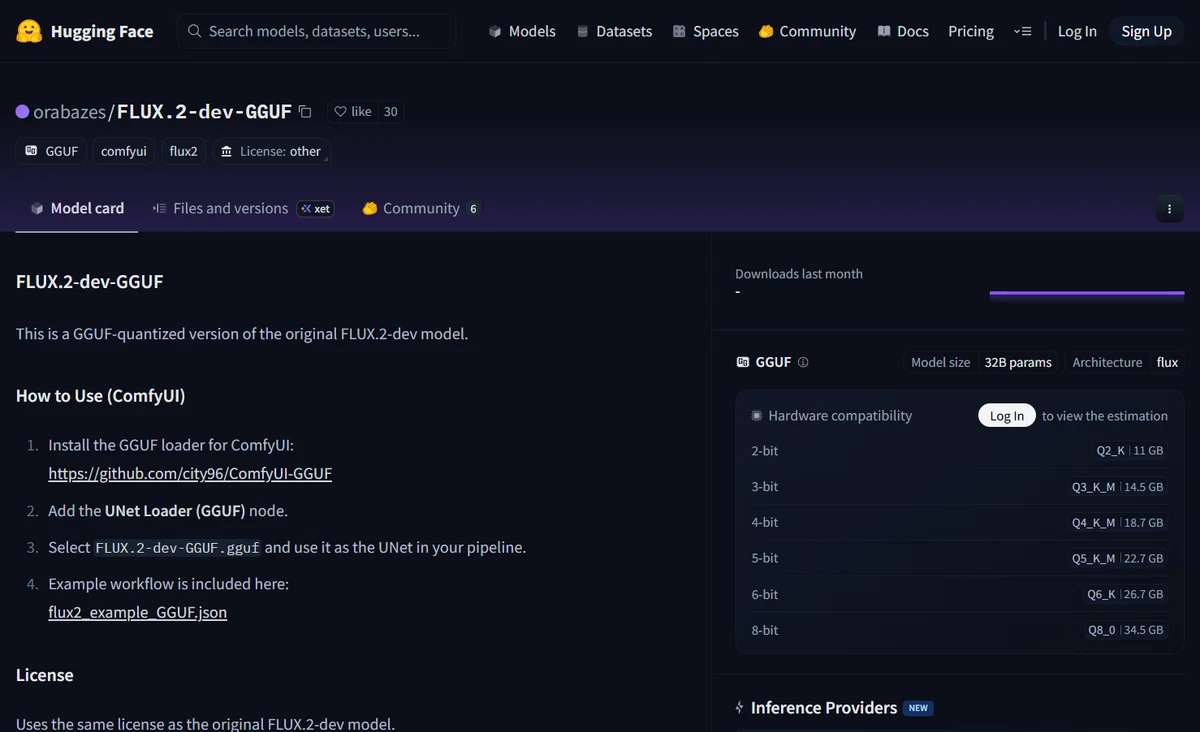Open the Docs page
The height and width of the screenshot is (732, 1200).
tap(903, 31)
